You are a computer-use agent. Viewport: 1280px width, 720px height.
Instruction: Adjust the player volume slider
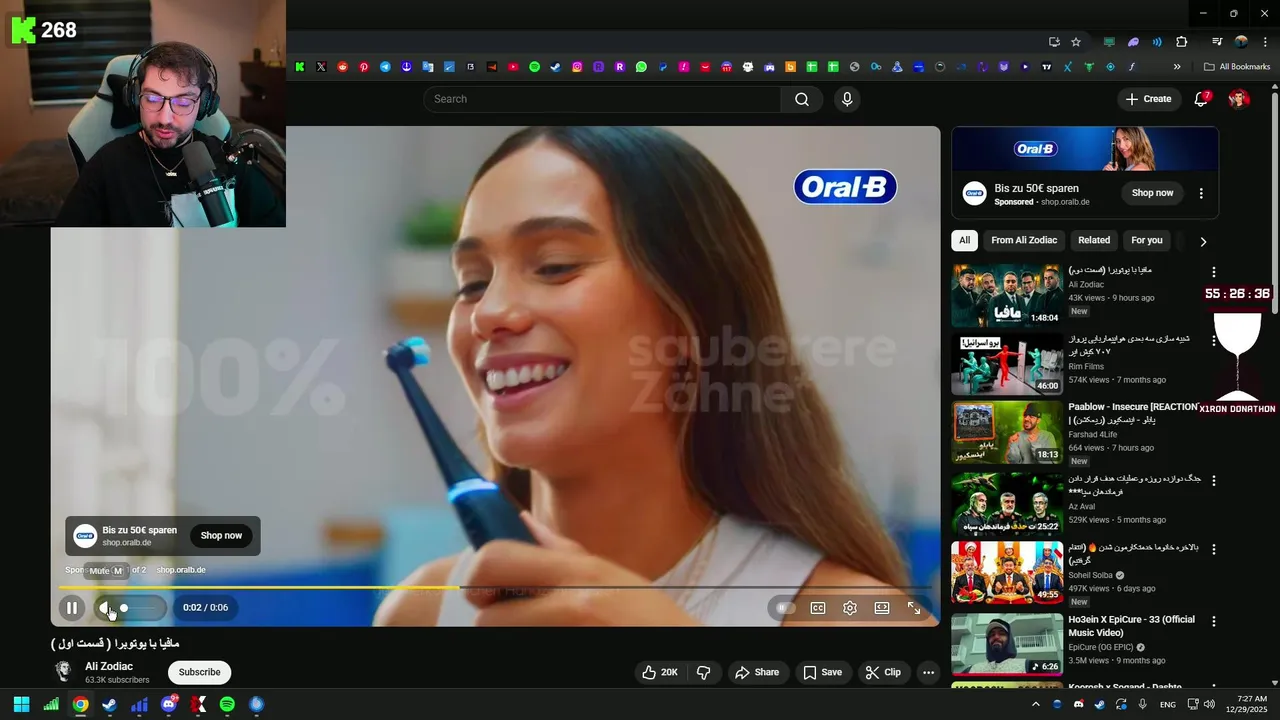tap(141, 607)
